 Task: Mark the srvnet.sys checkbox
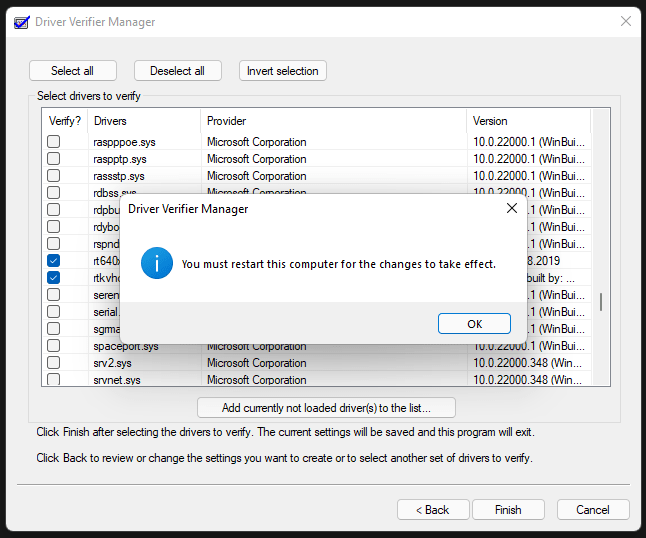pyautogui.click(x=54, y=380)
